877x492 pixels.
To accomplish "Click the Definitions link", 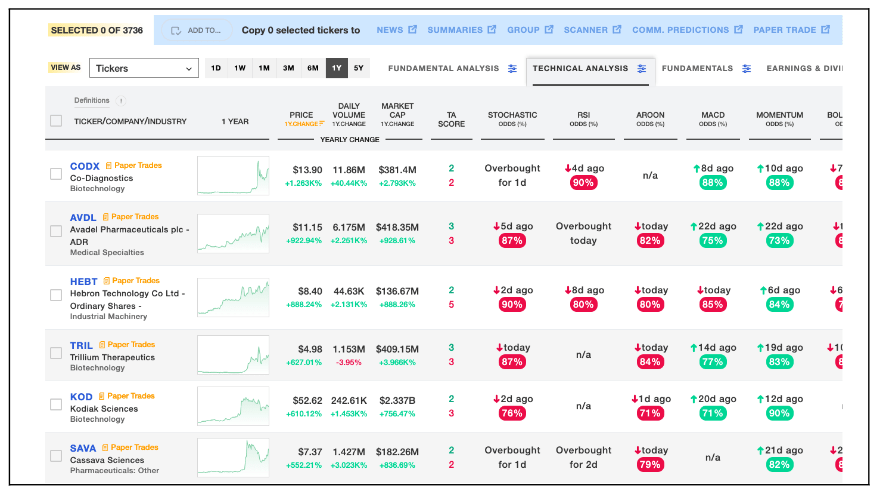I will [x=92, y=101].
